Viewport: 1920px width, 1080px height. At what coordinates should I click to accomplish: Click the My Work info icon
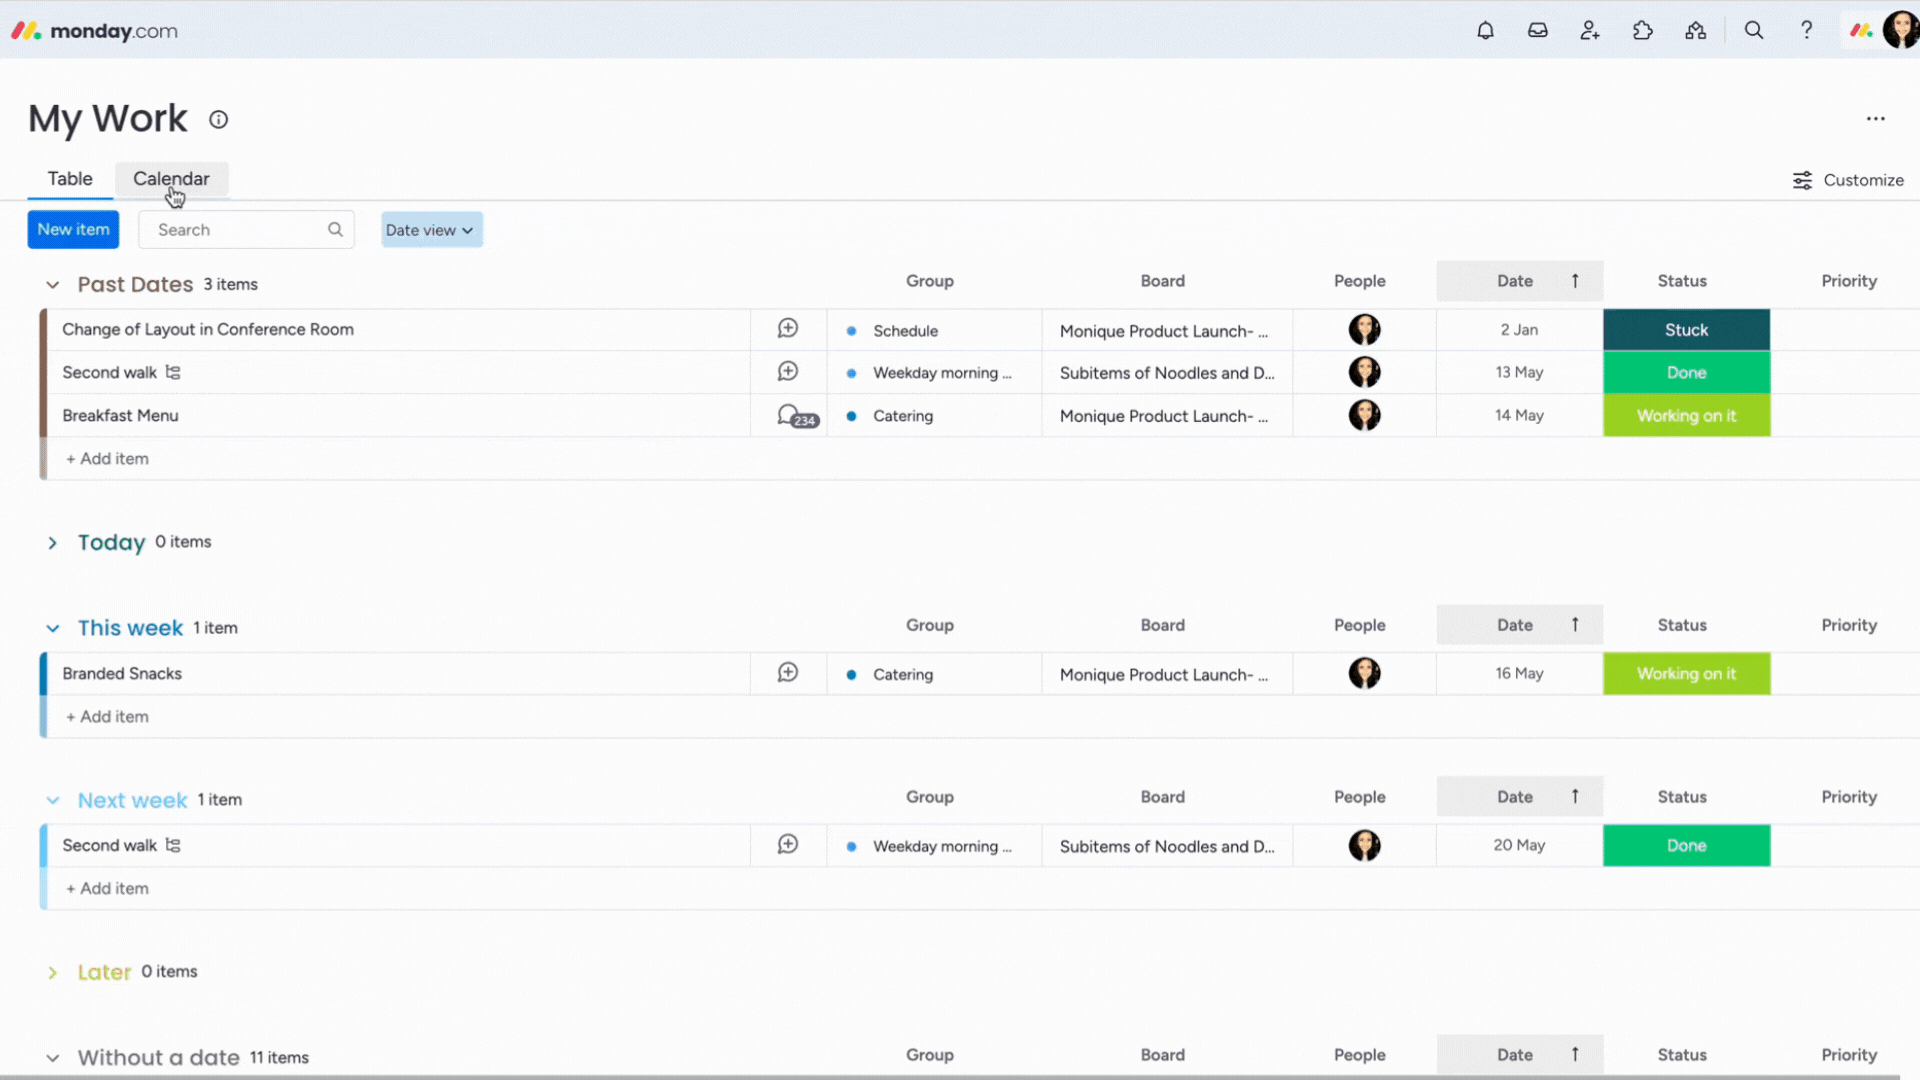(x=218, y=119)
